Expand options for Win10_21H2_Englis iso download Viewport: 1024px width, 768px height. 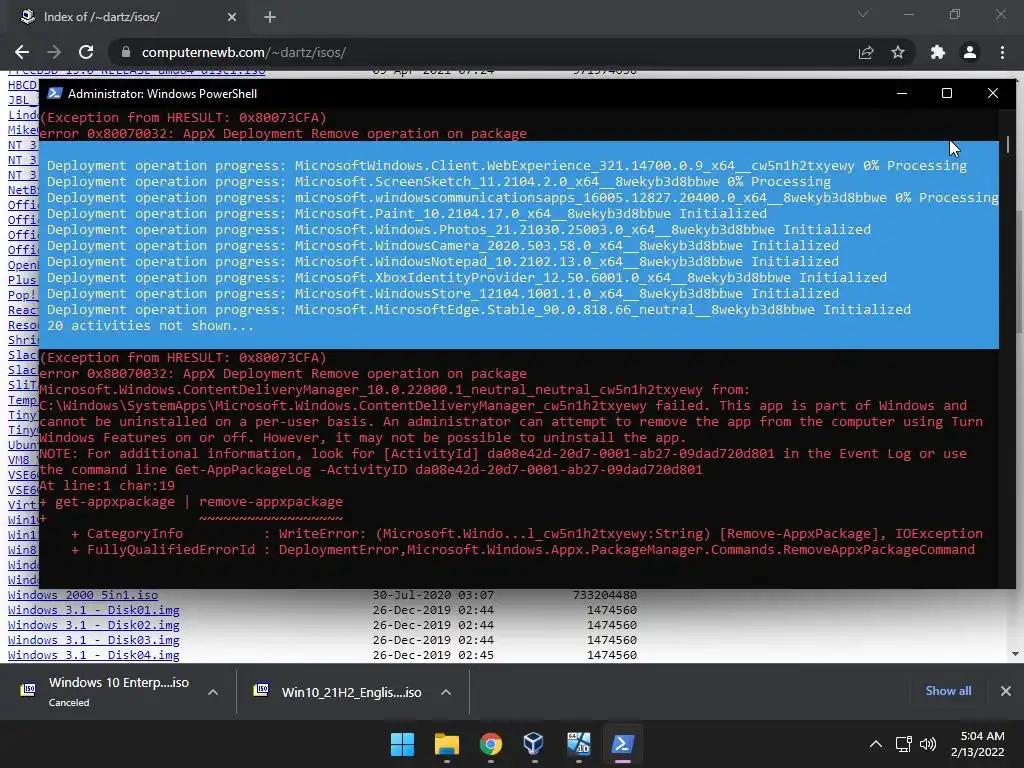446,692
